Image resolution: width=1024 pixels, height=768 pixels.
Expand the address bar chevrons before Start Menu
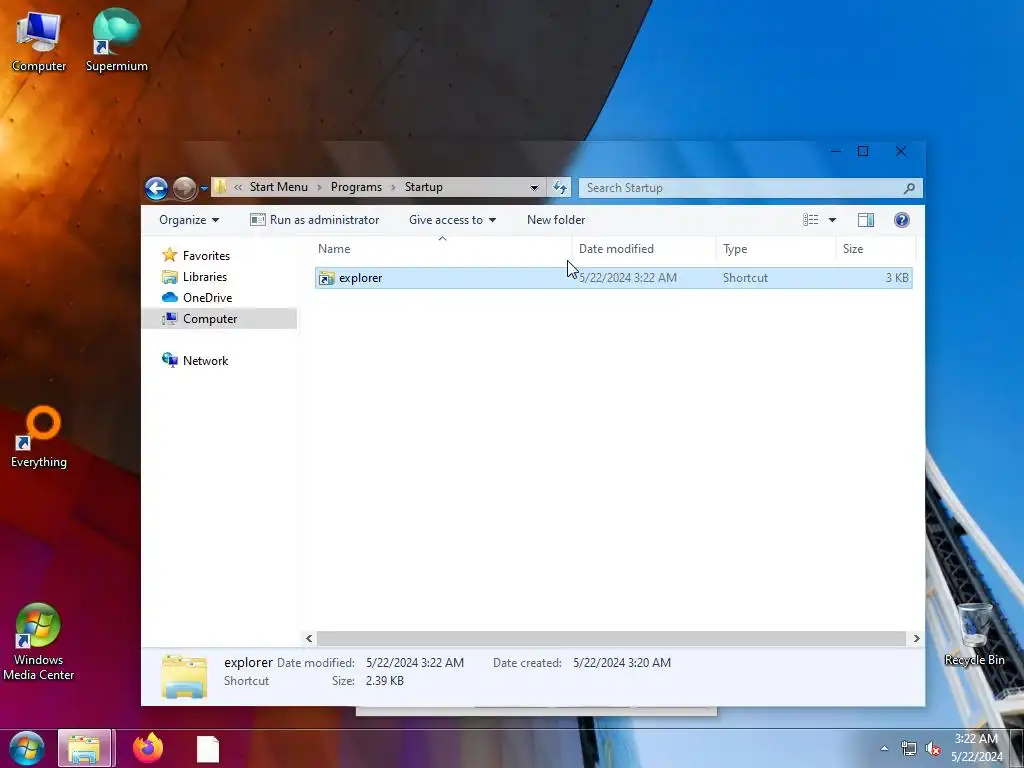click(238, 187)
